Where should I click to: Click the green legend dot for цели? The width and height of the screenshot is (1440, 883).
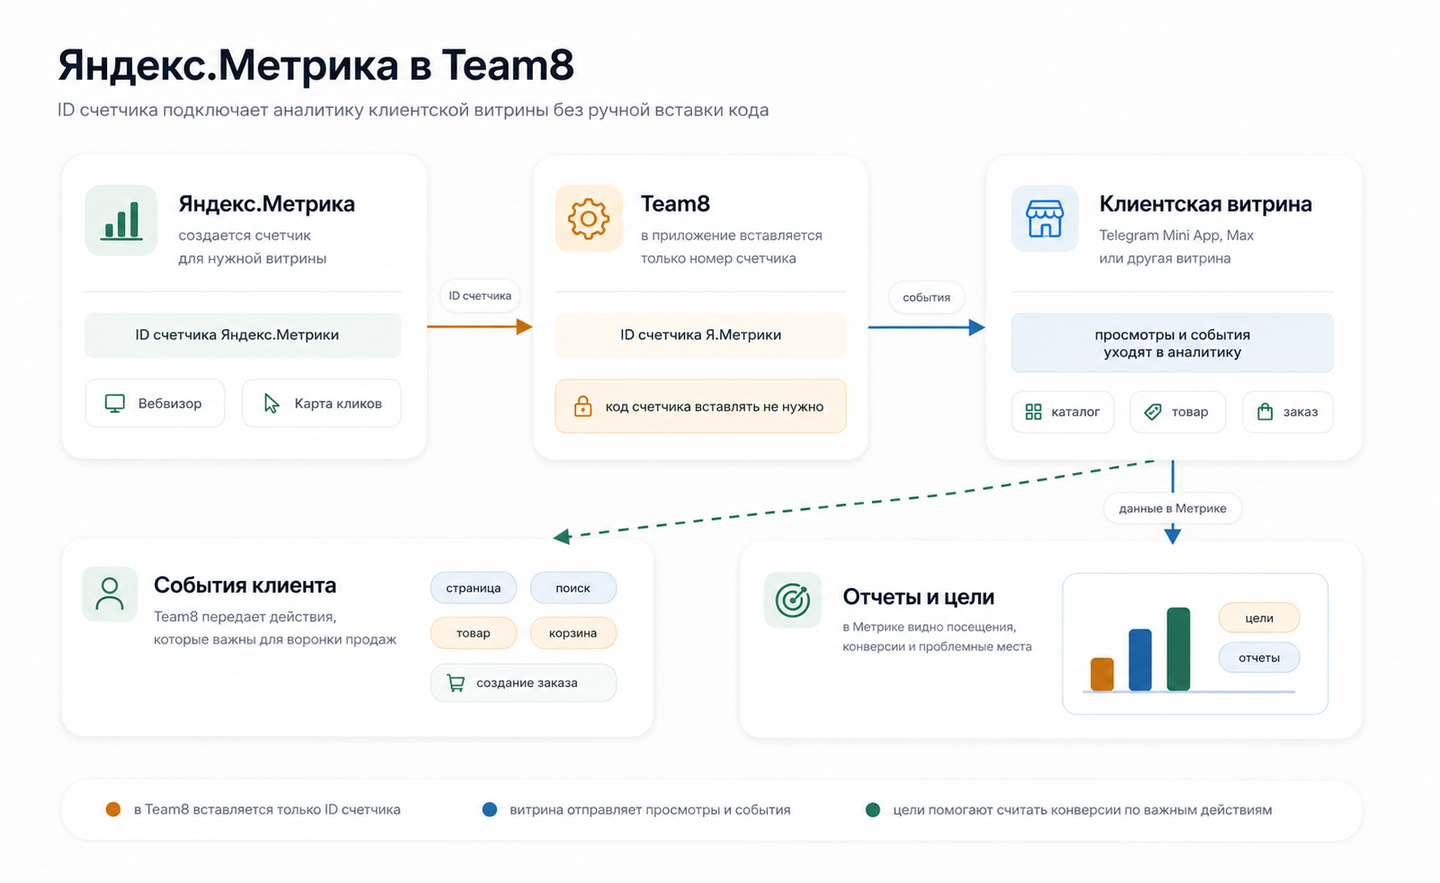point(872,810)
